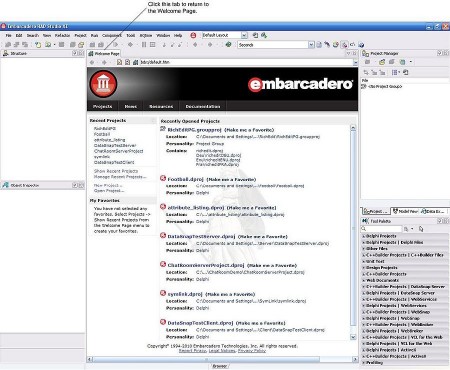Select the <No Project Group> tree item
This screenshot has width=450, height=370.
coord(385,86)
